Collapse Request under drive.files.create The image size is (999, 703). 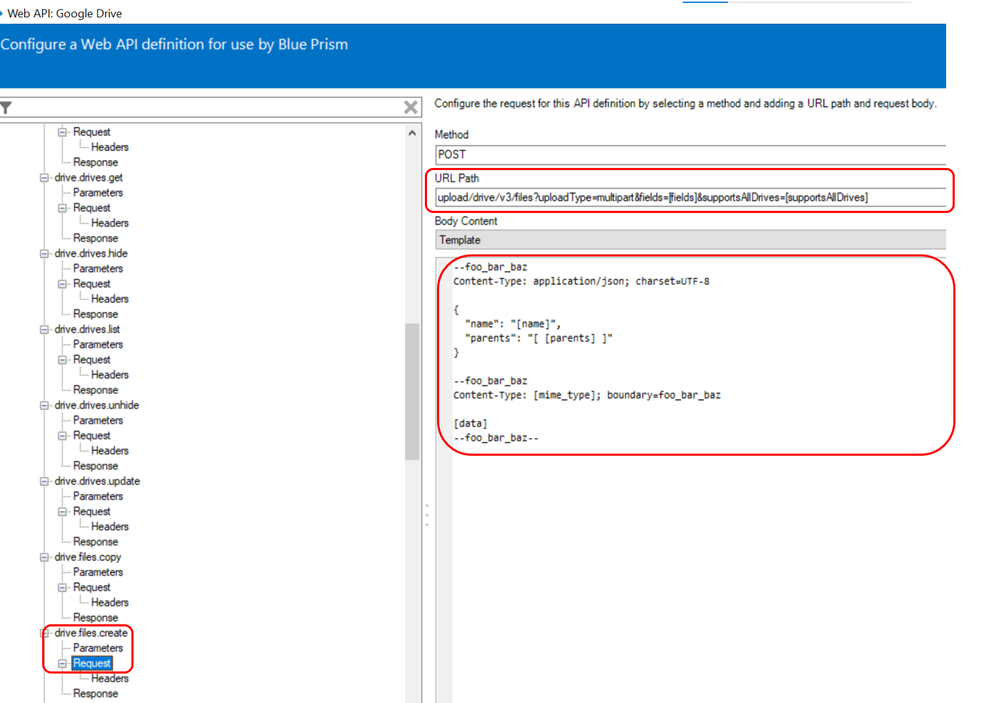pos(62,663)
